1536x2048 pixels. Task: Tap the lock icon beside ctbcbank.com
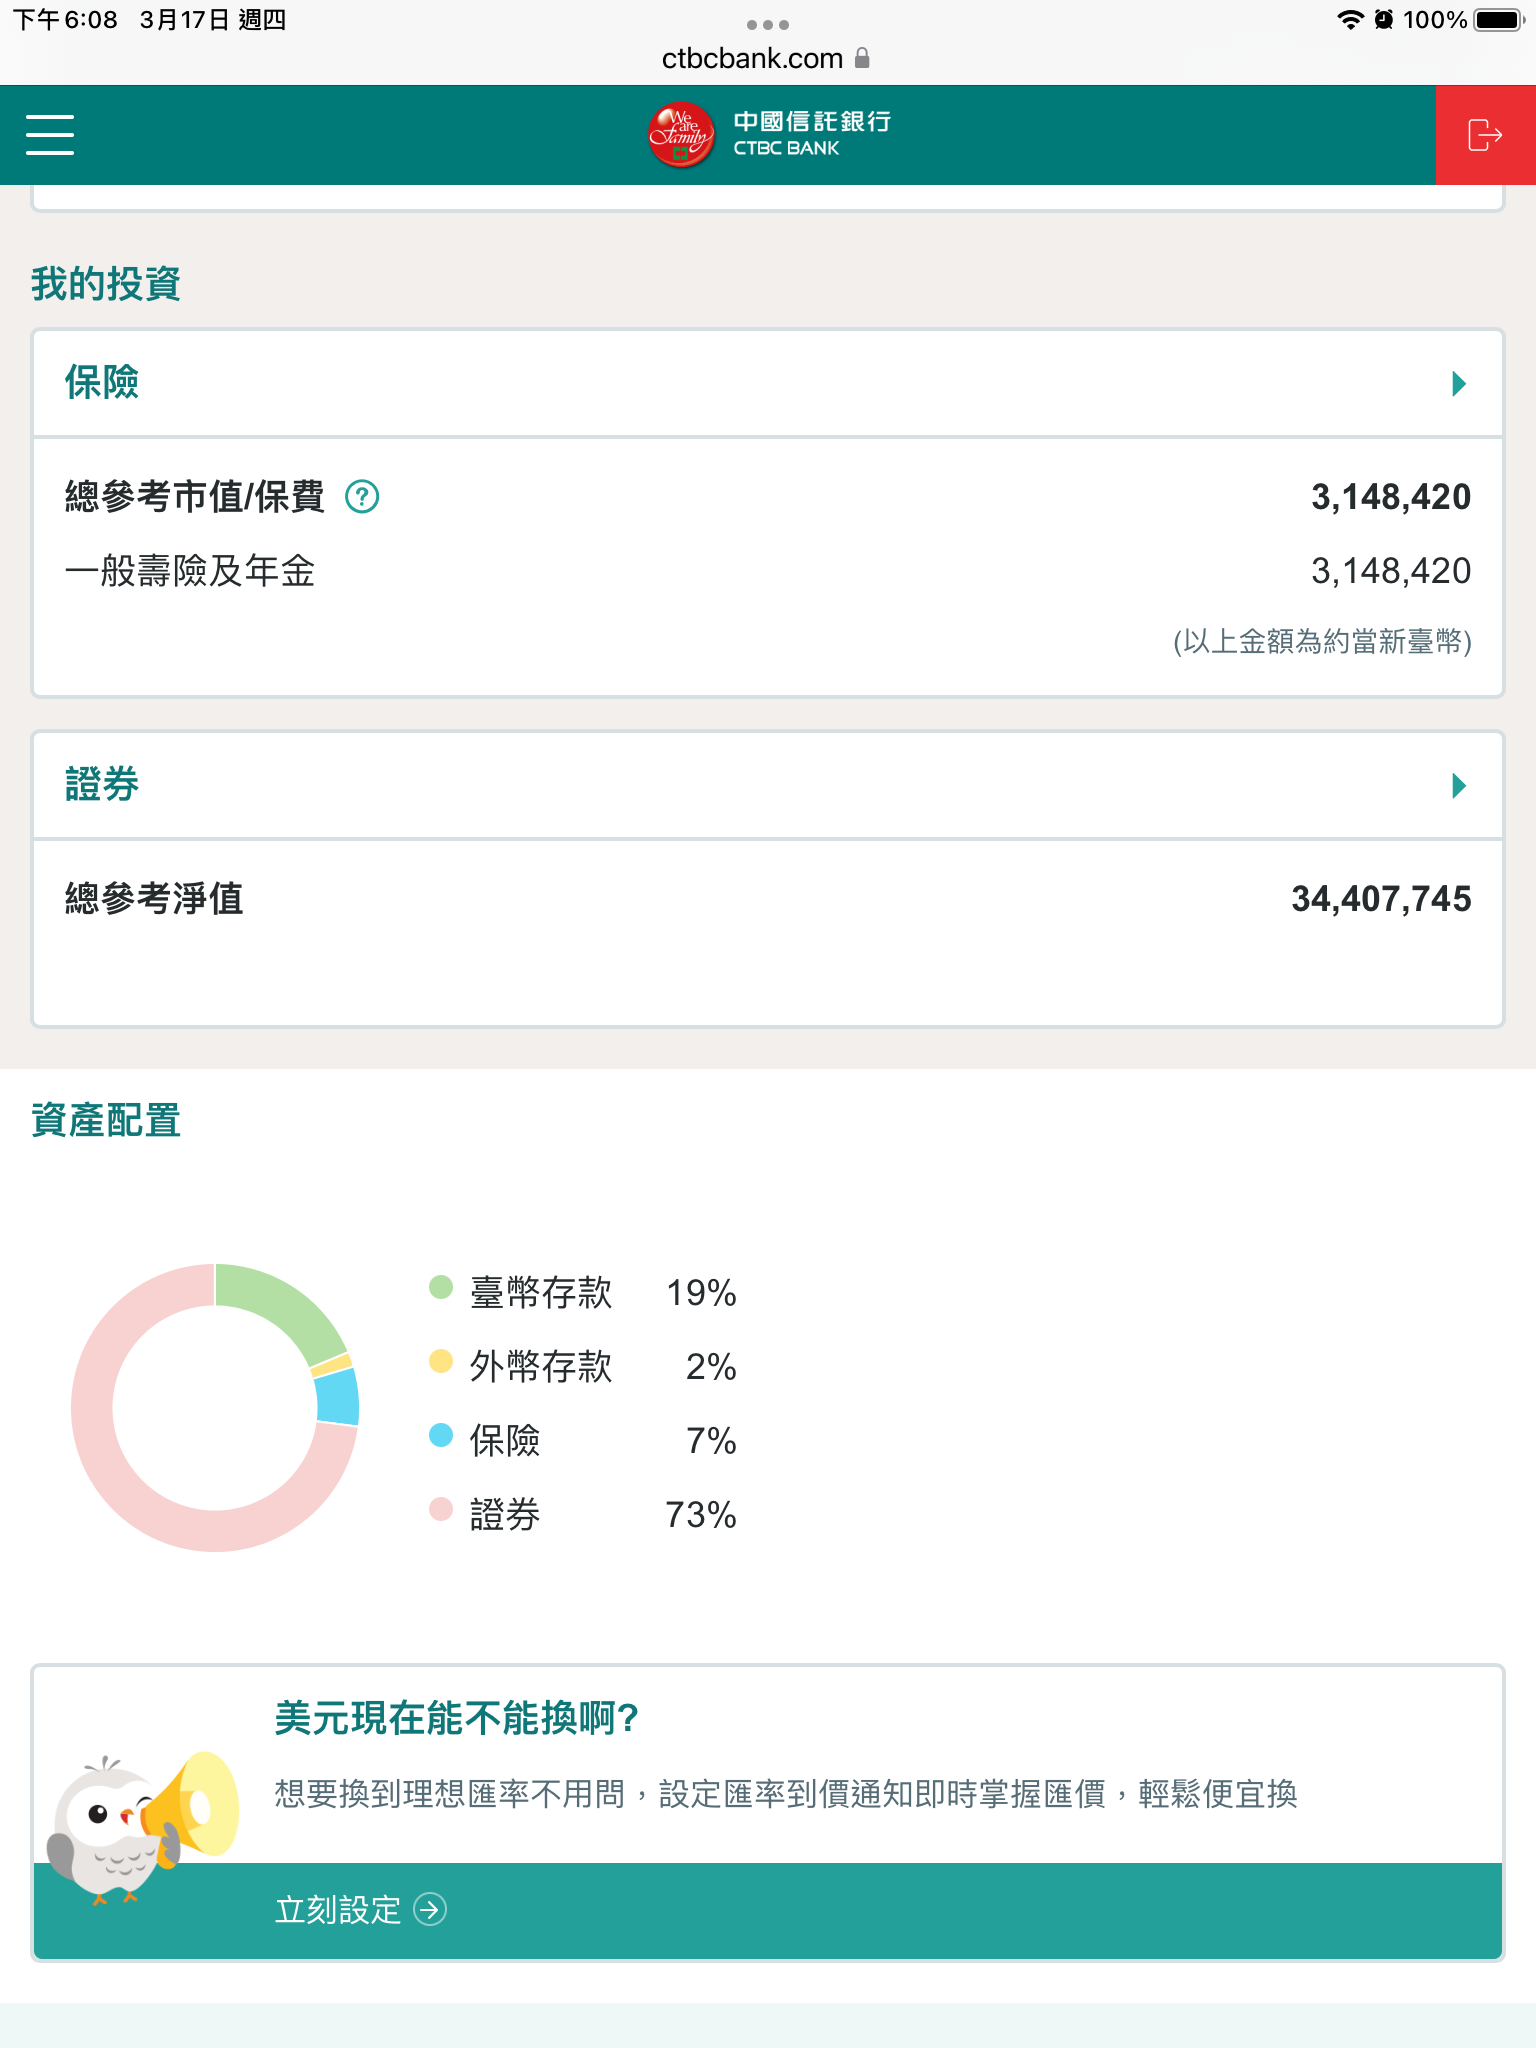862,59
